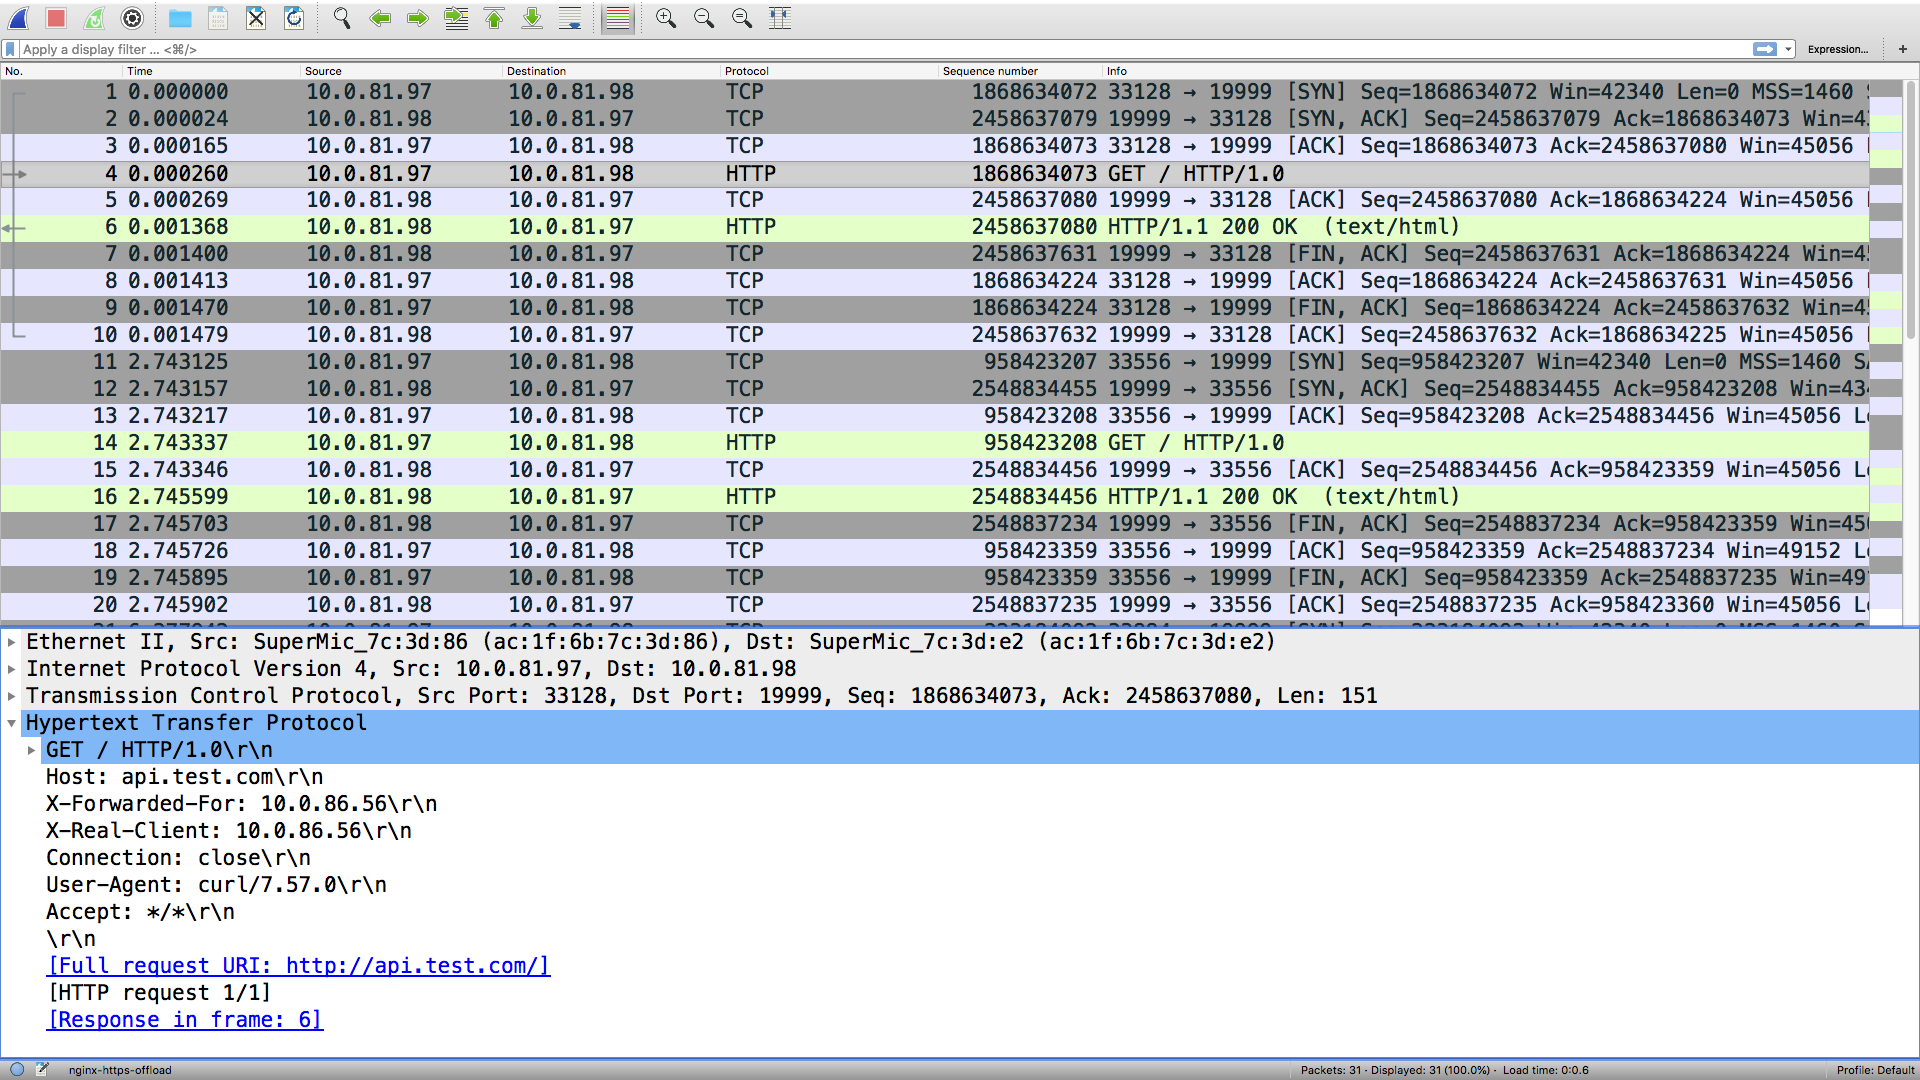Go to the first packet arrow icon
The width and height of the screenshot is (1920, 1080).
pyautogui.click(x=494, y=18)
